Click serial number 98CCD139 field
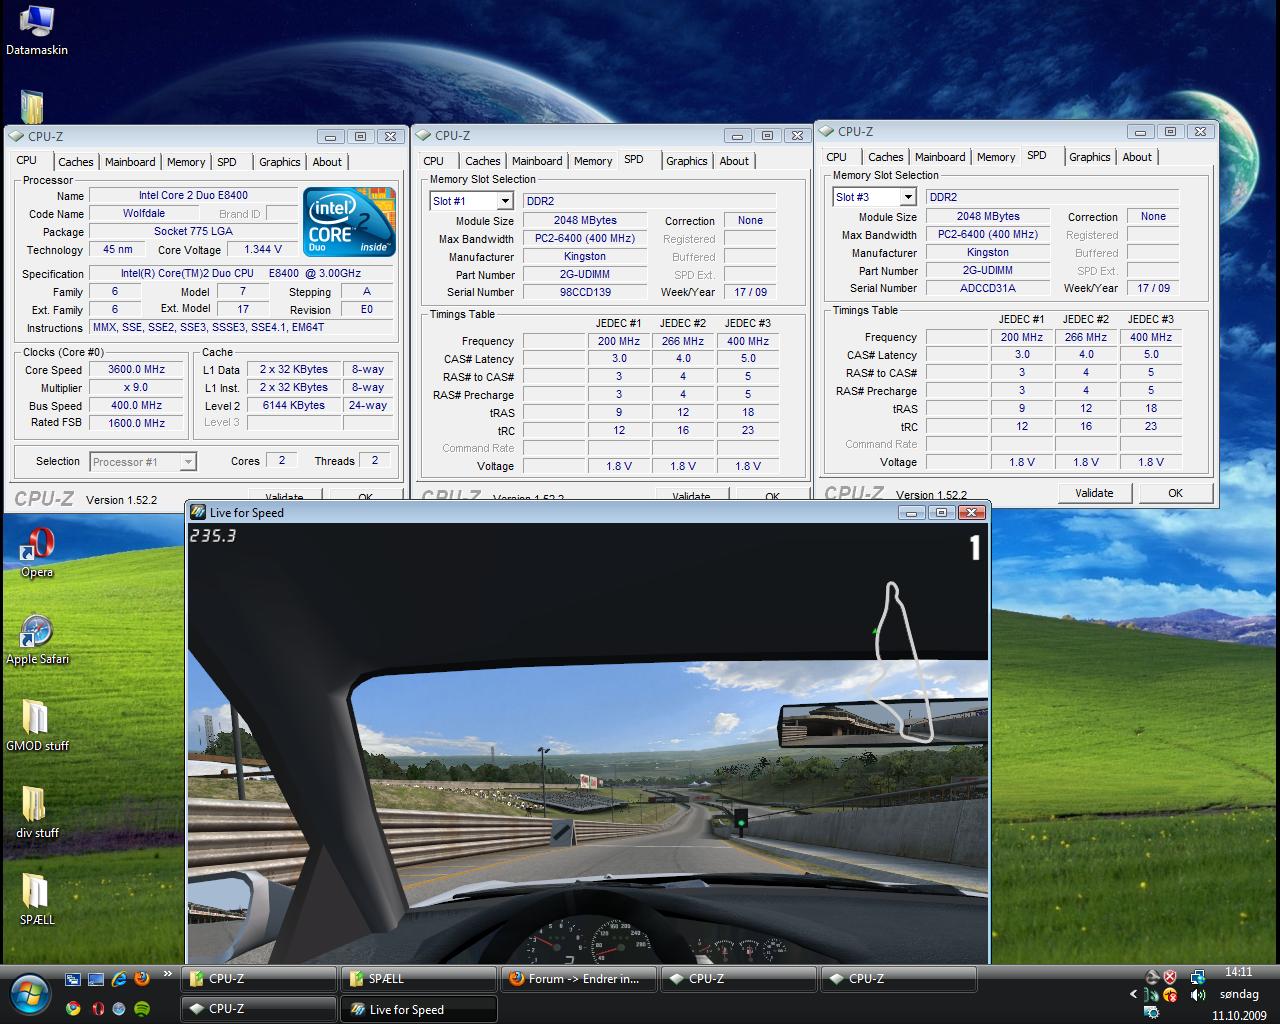The width and height of the screenshot is (1280, 1024). tap(585, 292)
